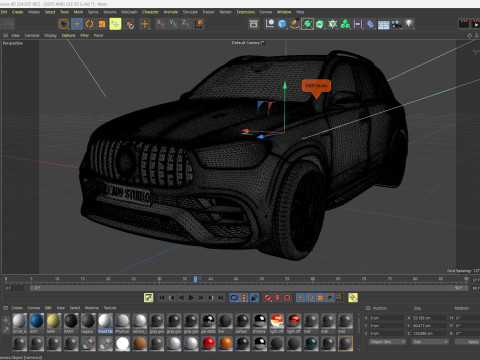This screenshot has height=360, width=480.
Task: Click the Y size input field
Action: click(x=429, y=326)
